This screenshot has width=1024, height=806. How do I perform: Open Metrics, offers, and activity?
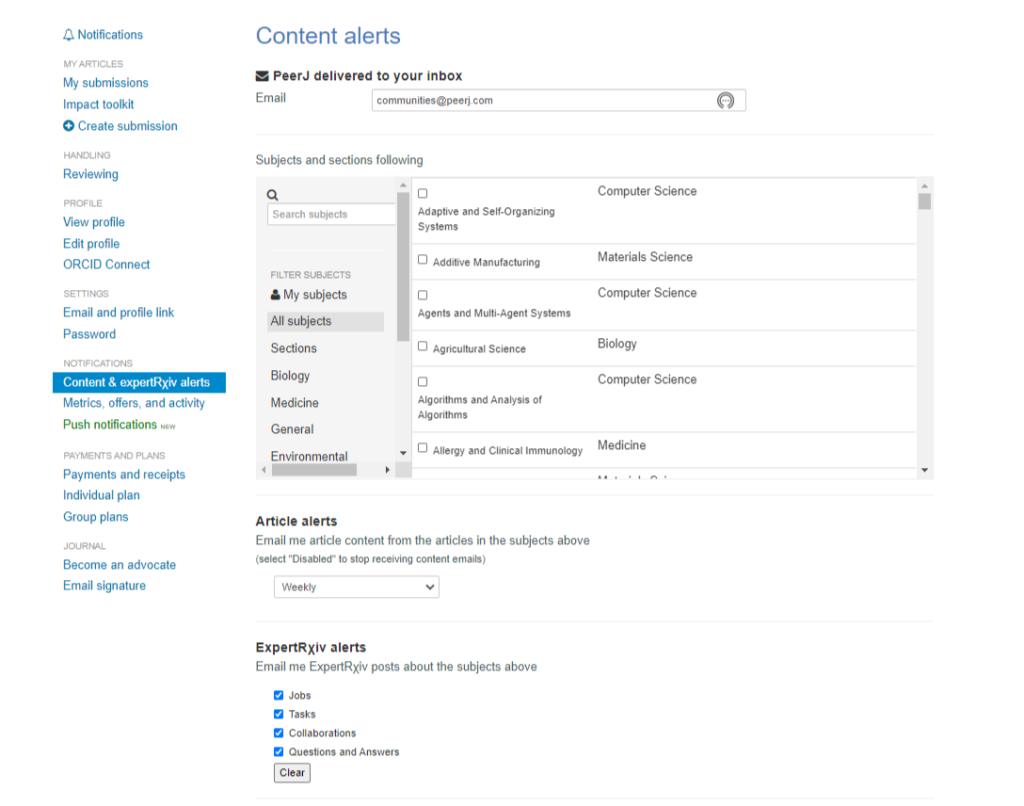click(x=134, y=403)
